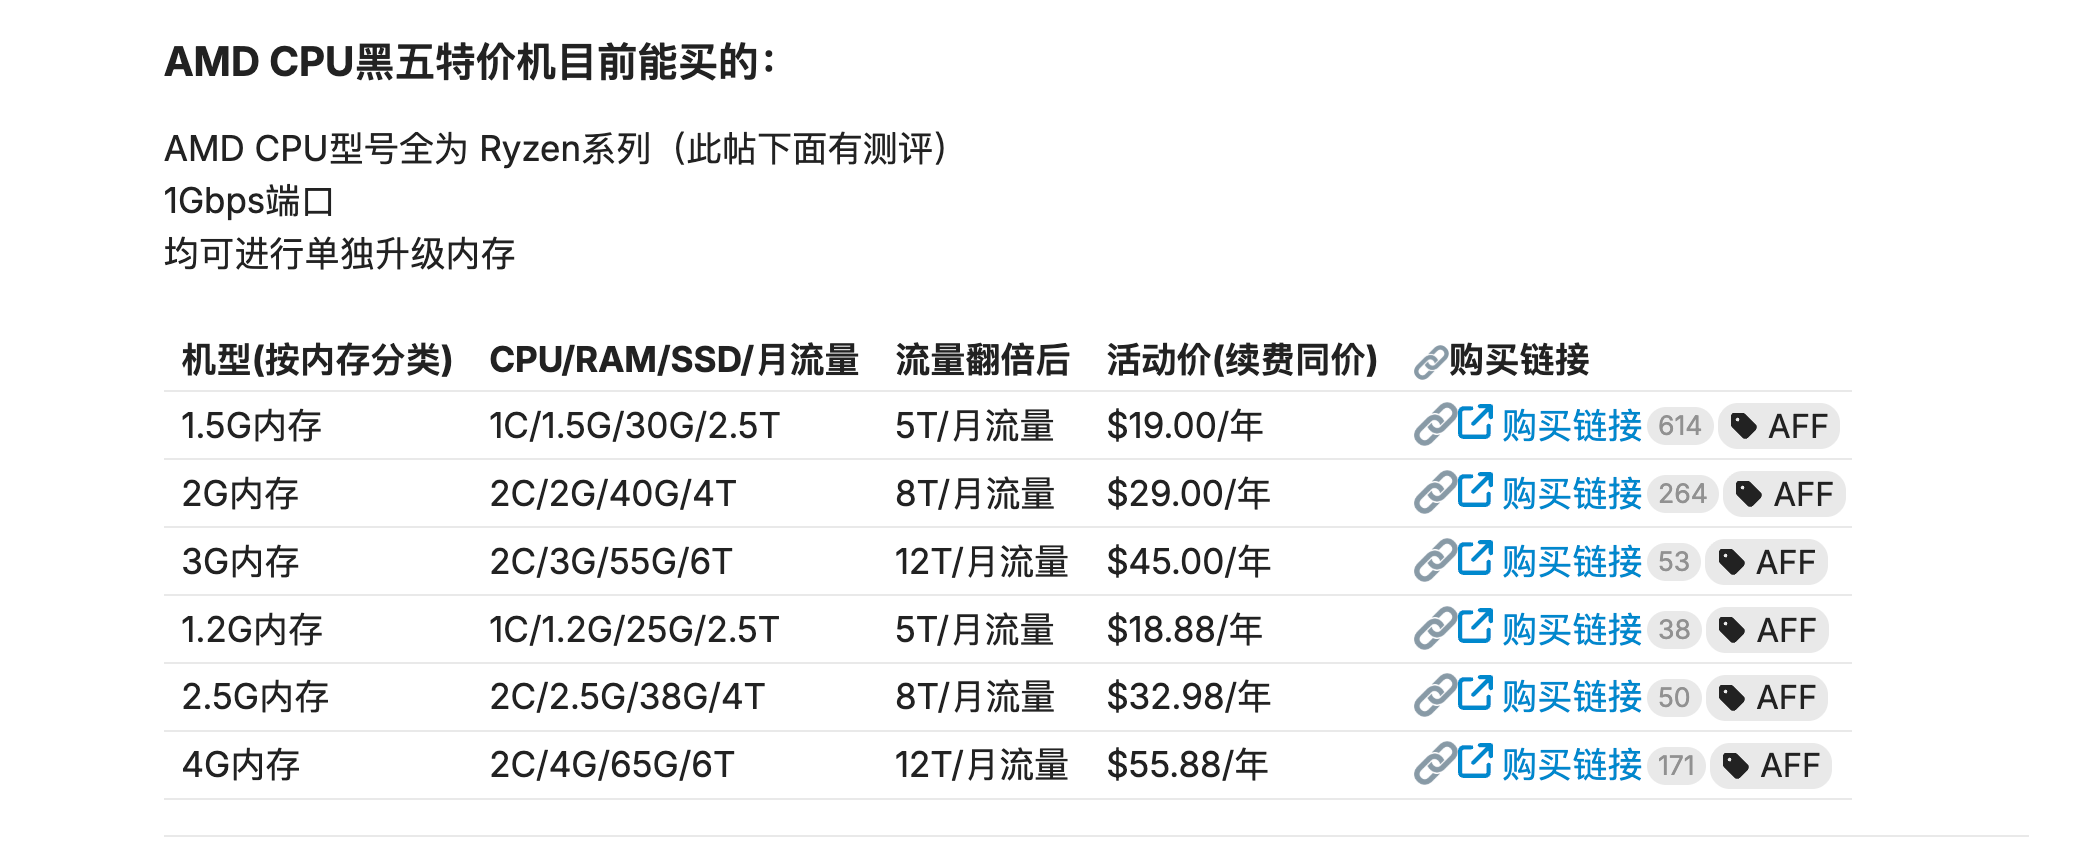The width and height of the screenshot is (2086, 866).
Task: Click chain icon in 4G内存 row
Action: tap(1434, 763)
